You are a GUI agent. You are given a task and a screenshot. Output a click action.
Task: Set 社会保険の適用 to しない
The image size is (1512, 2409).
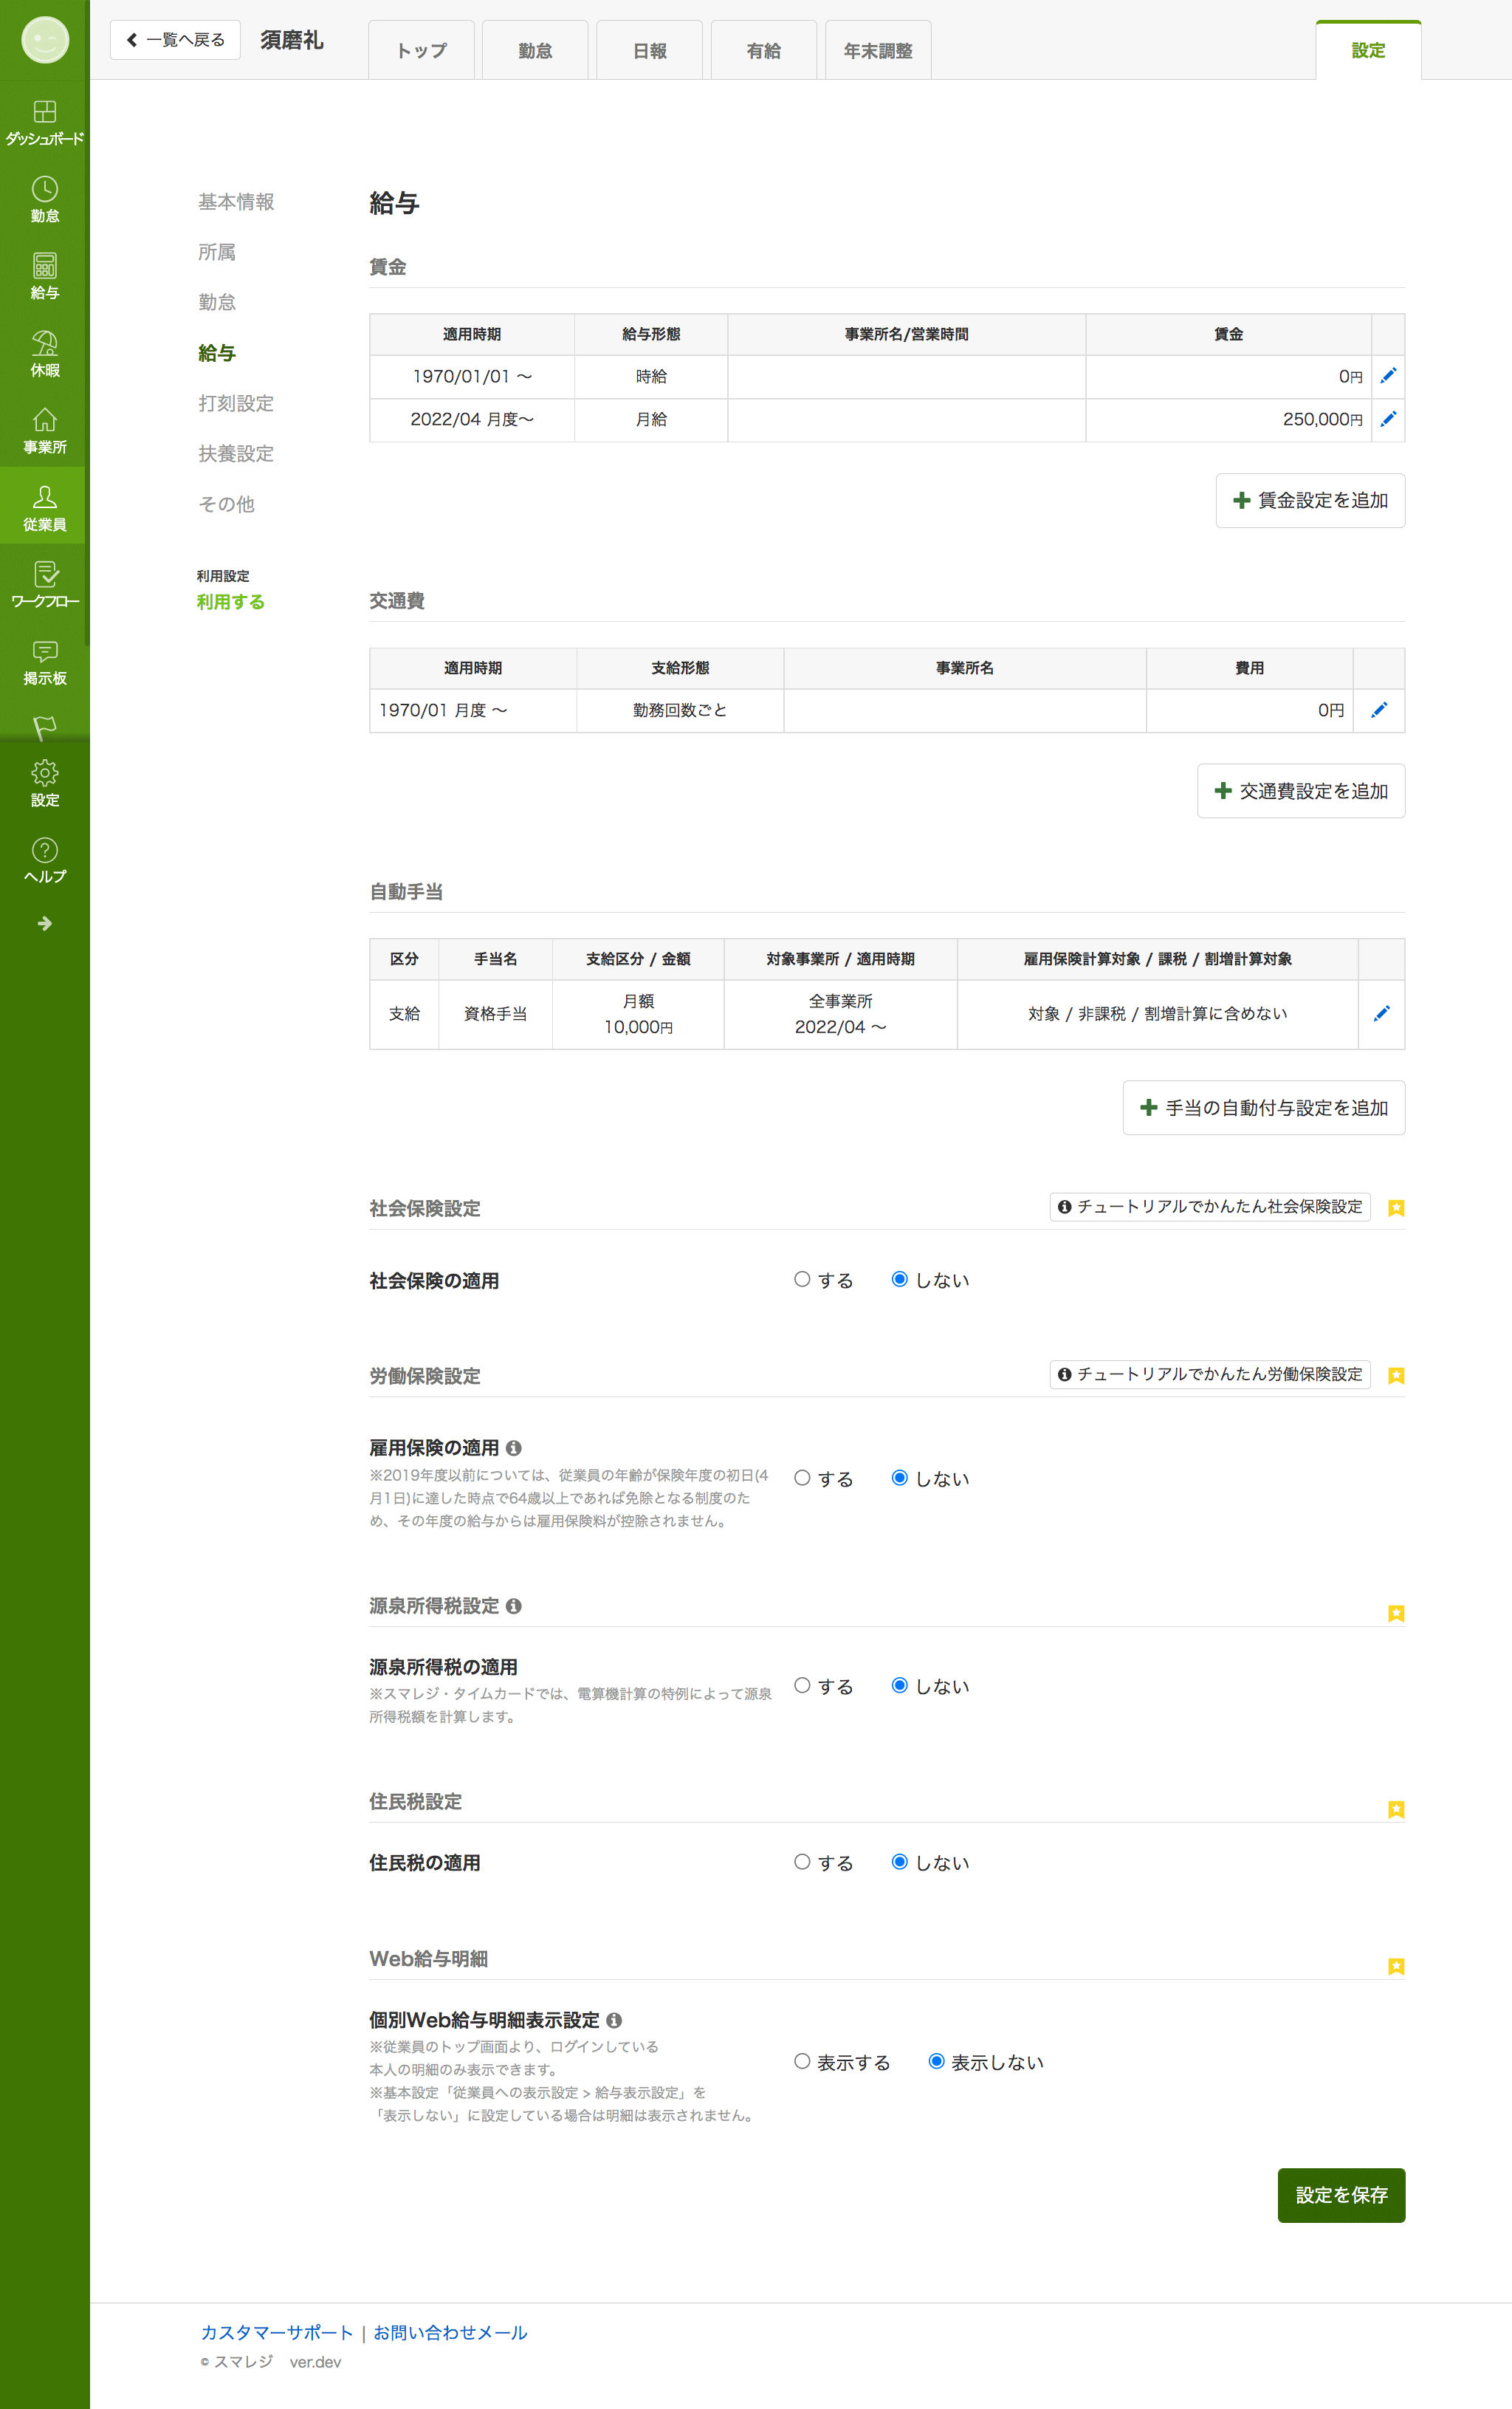click(899, 1279)
